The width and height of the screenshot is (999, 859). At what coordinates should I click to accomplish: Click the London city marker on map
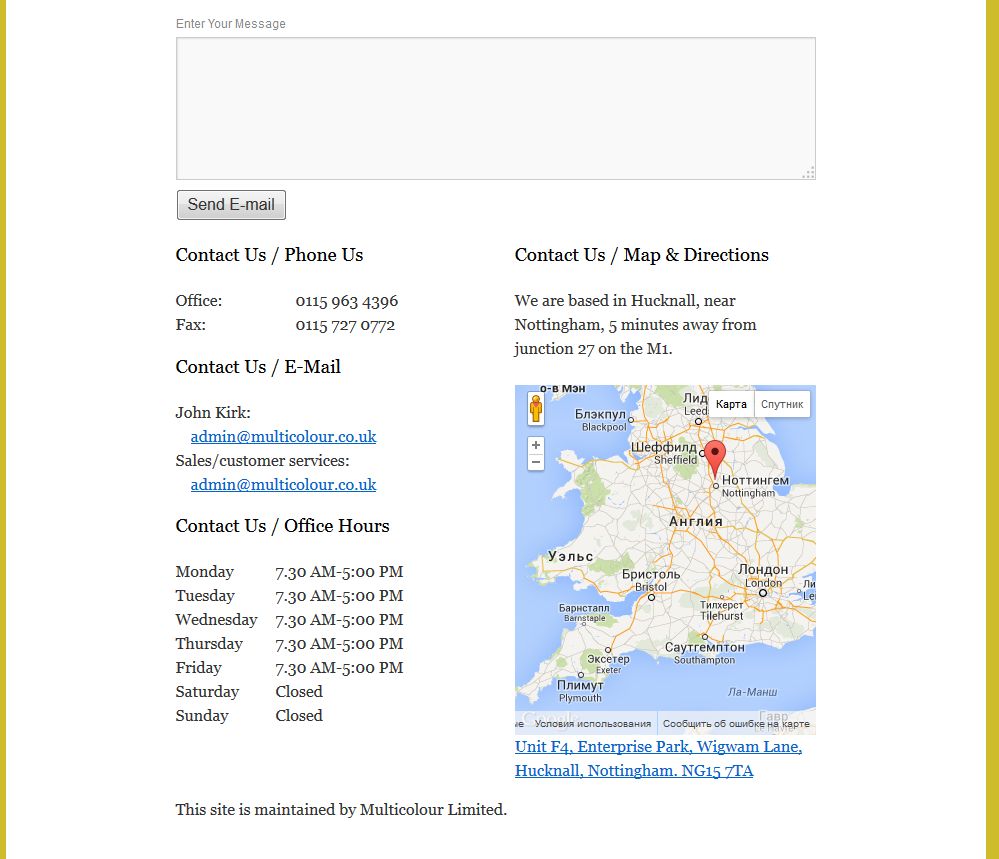tap(763, 593)
